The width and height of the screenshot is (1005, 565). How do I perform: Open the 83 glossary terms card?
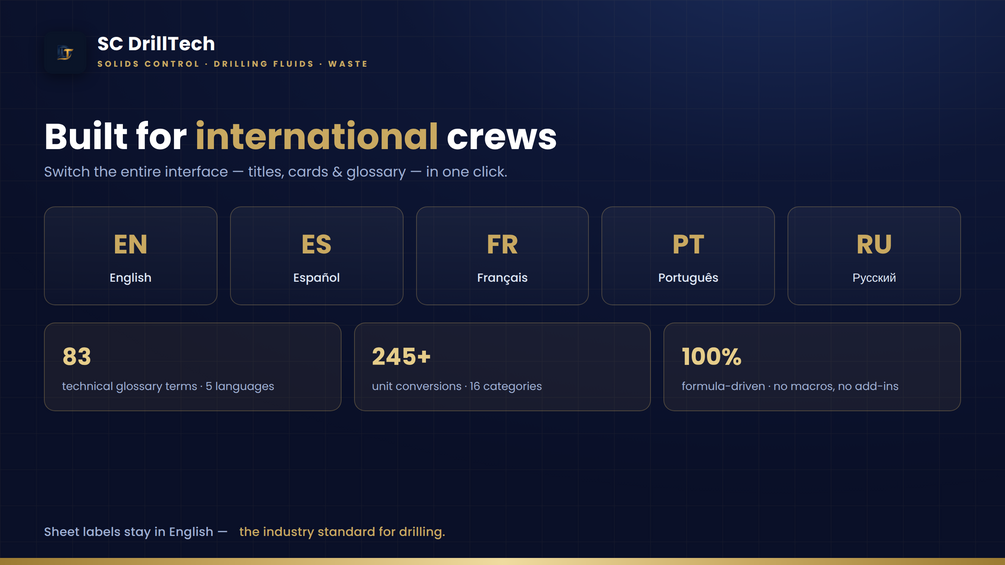pos(192,366)
